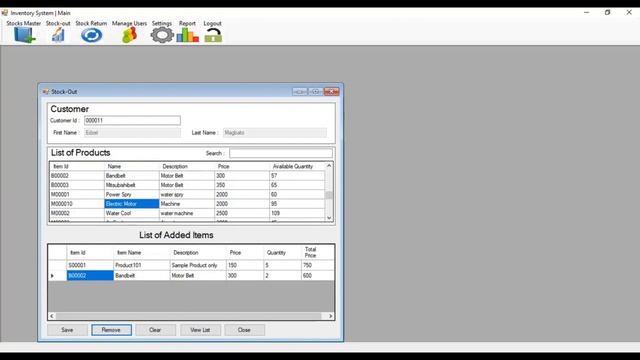This screenshot has width=640, height=360.
Task: Click the highlighted Electric Motor cell
Action: 132,204
